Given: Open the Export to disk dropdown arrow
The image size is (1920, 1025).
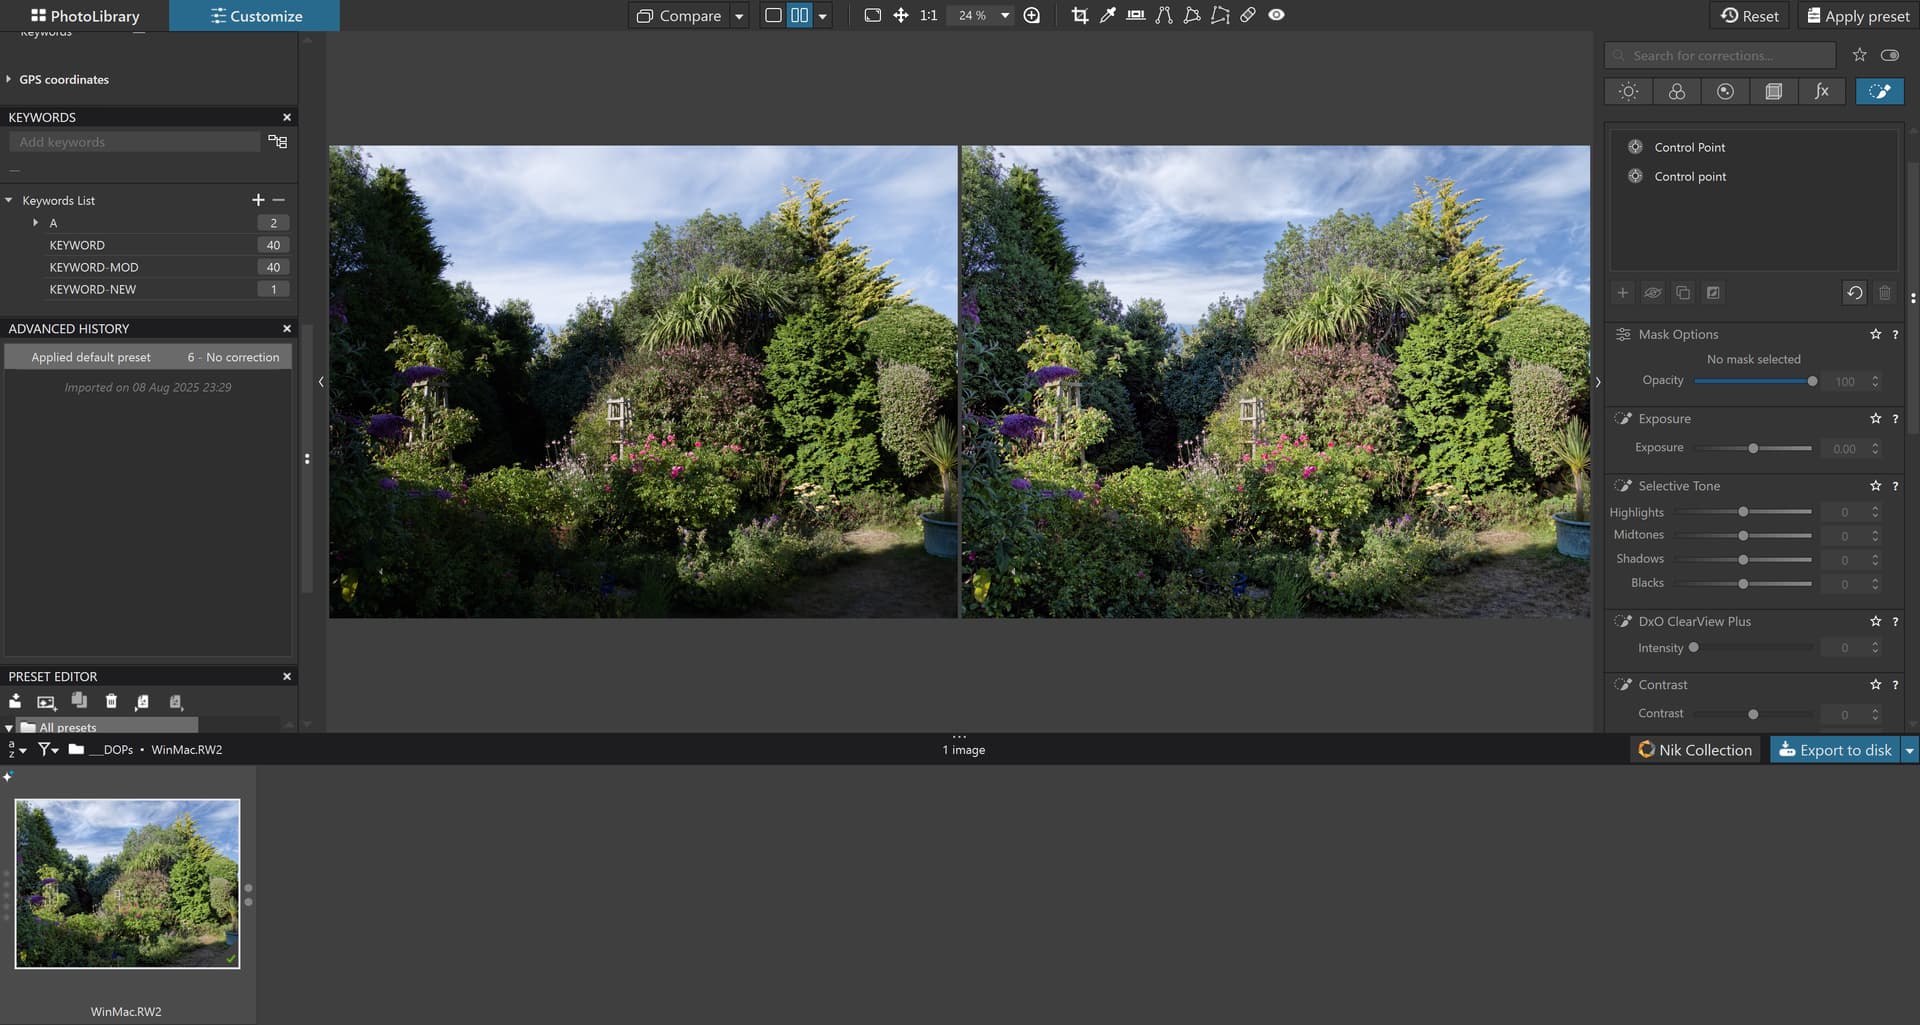Looking at the screenshot, I should tap(1909, 750).
